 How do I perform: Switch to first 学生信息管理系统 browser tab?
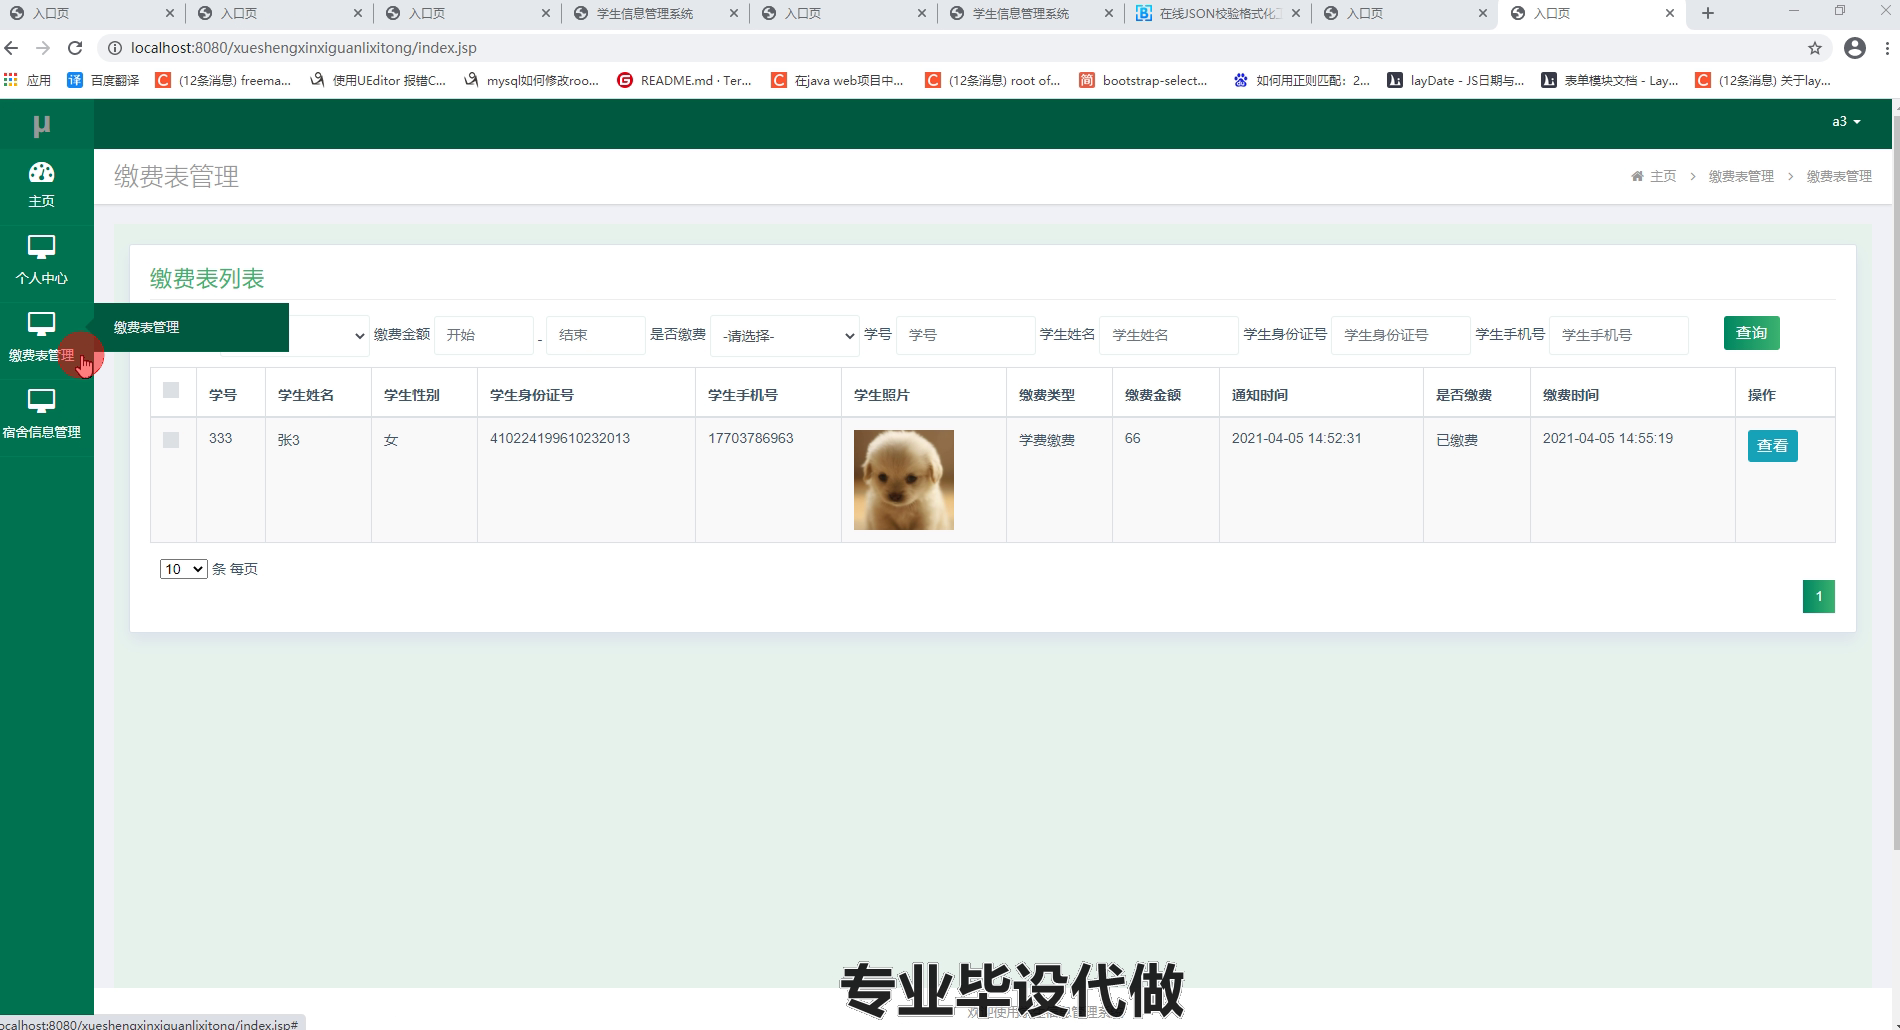pos(655,13)
